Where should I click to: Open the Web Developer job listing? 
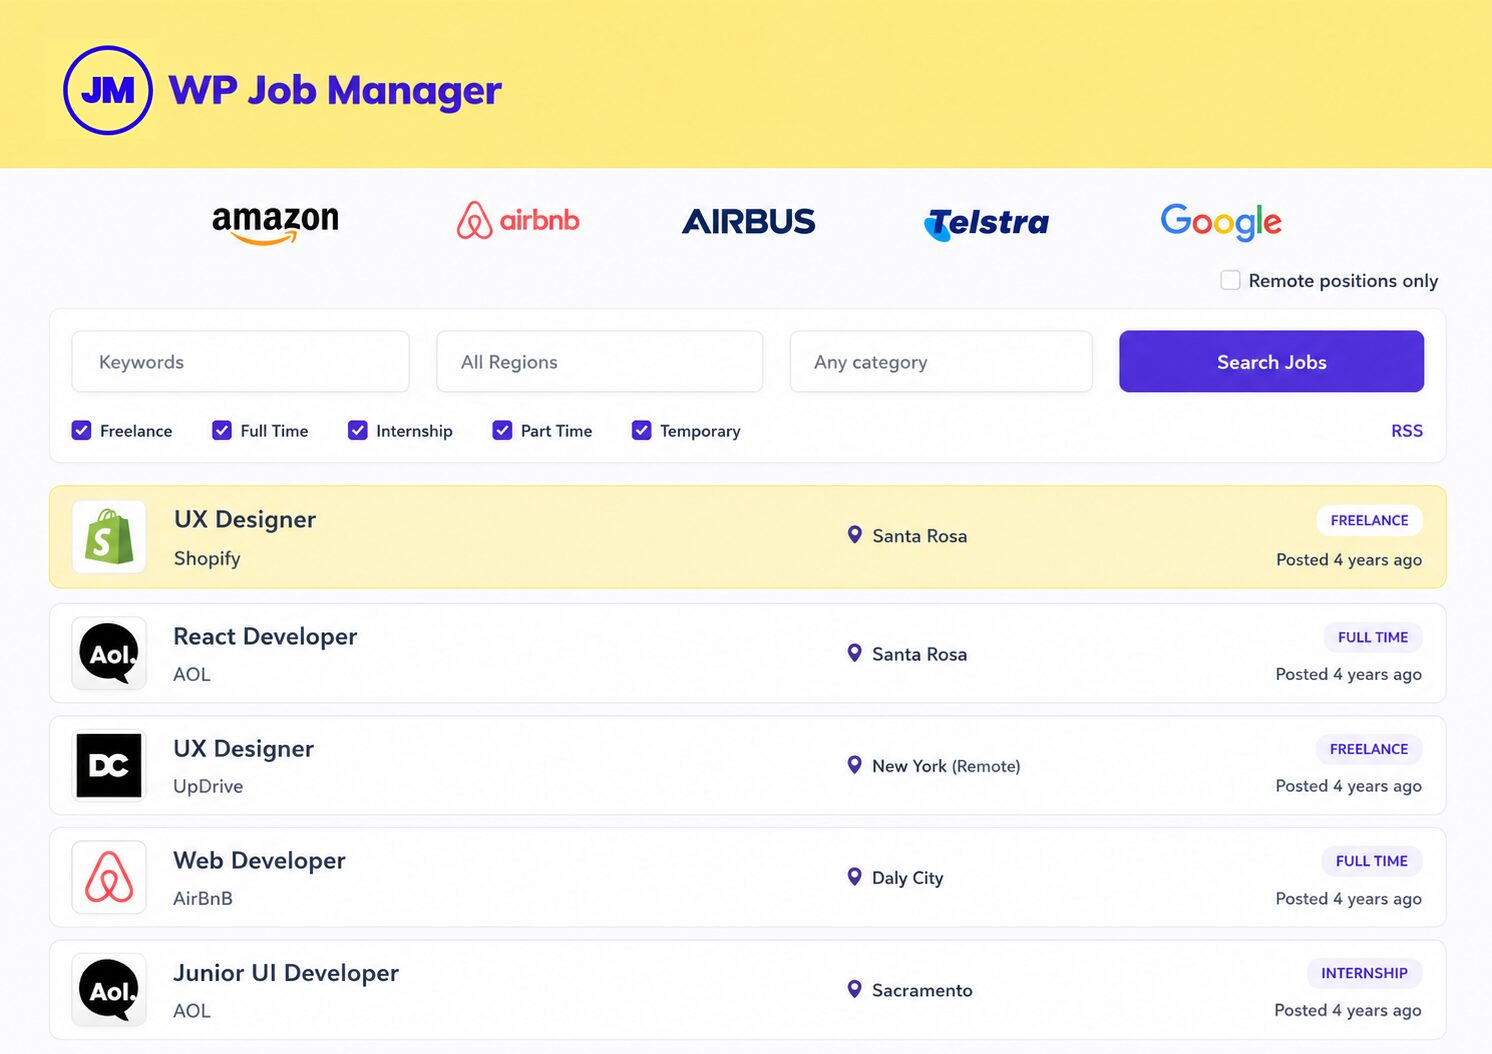click(747, 877)
